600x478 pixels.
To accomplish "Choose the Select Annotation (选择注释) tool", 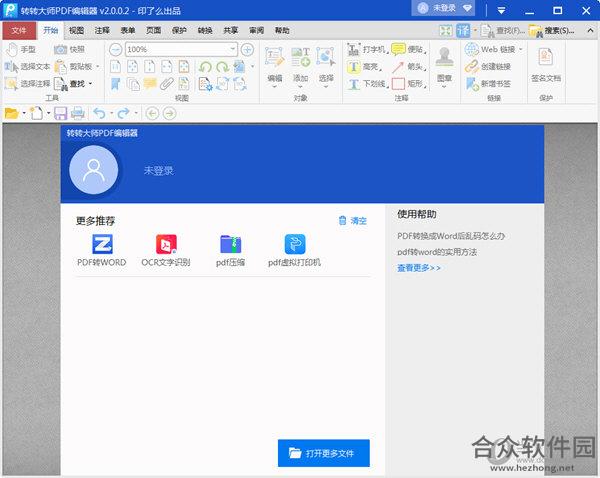I will click(x=27, y=83).
